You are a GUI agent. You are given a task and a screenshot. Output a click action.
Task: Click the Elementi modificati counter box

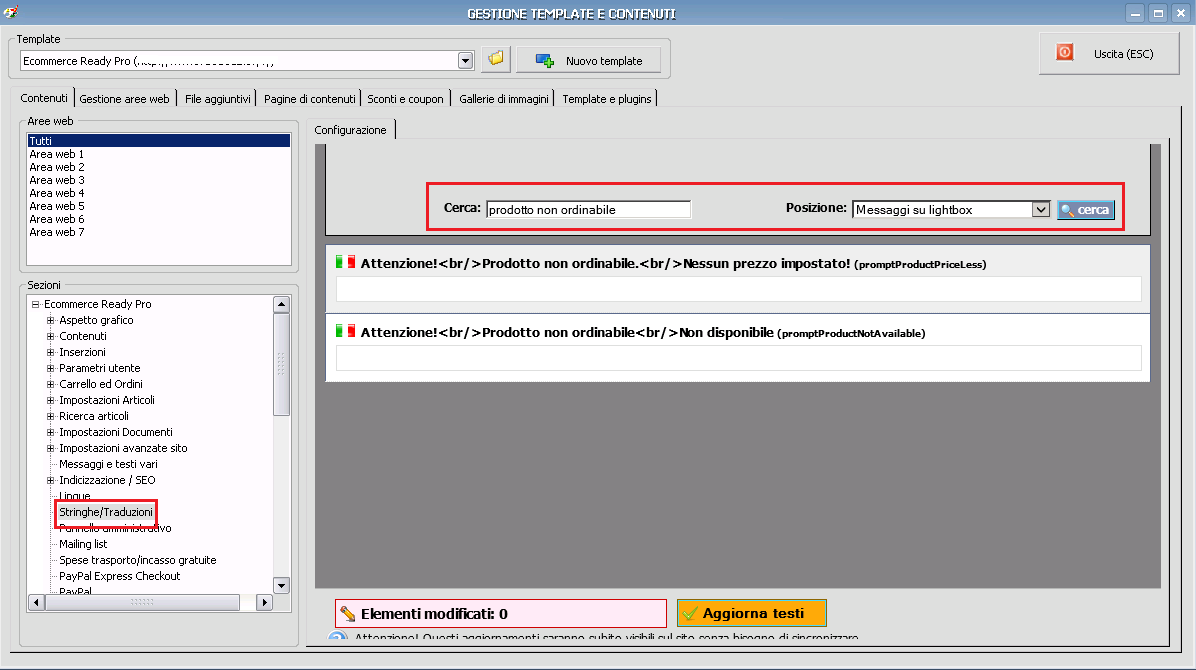click(x=500, y=614)
